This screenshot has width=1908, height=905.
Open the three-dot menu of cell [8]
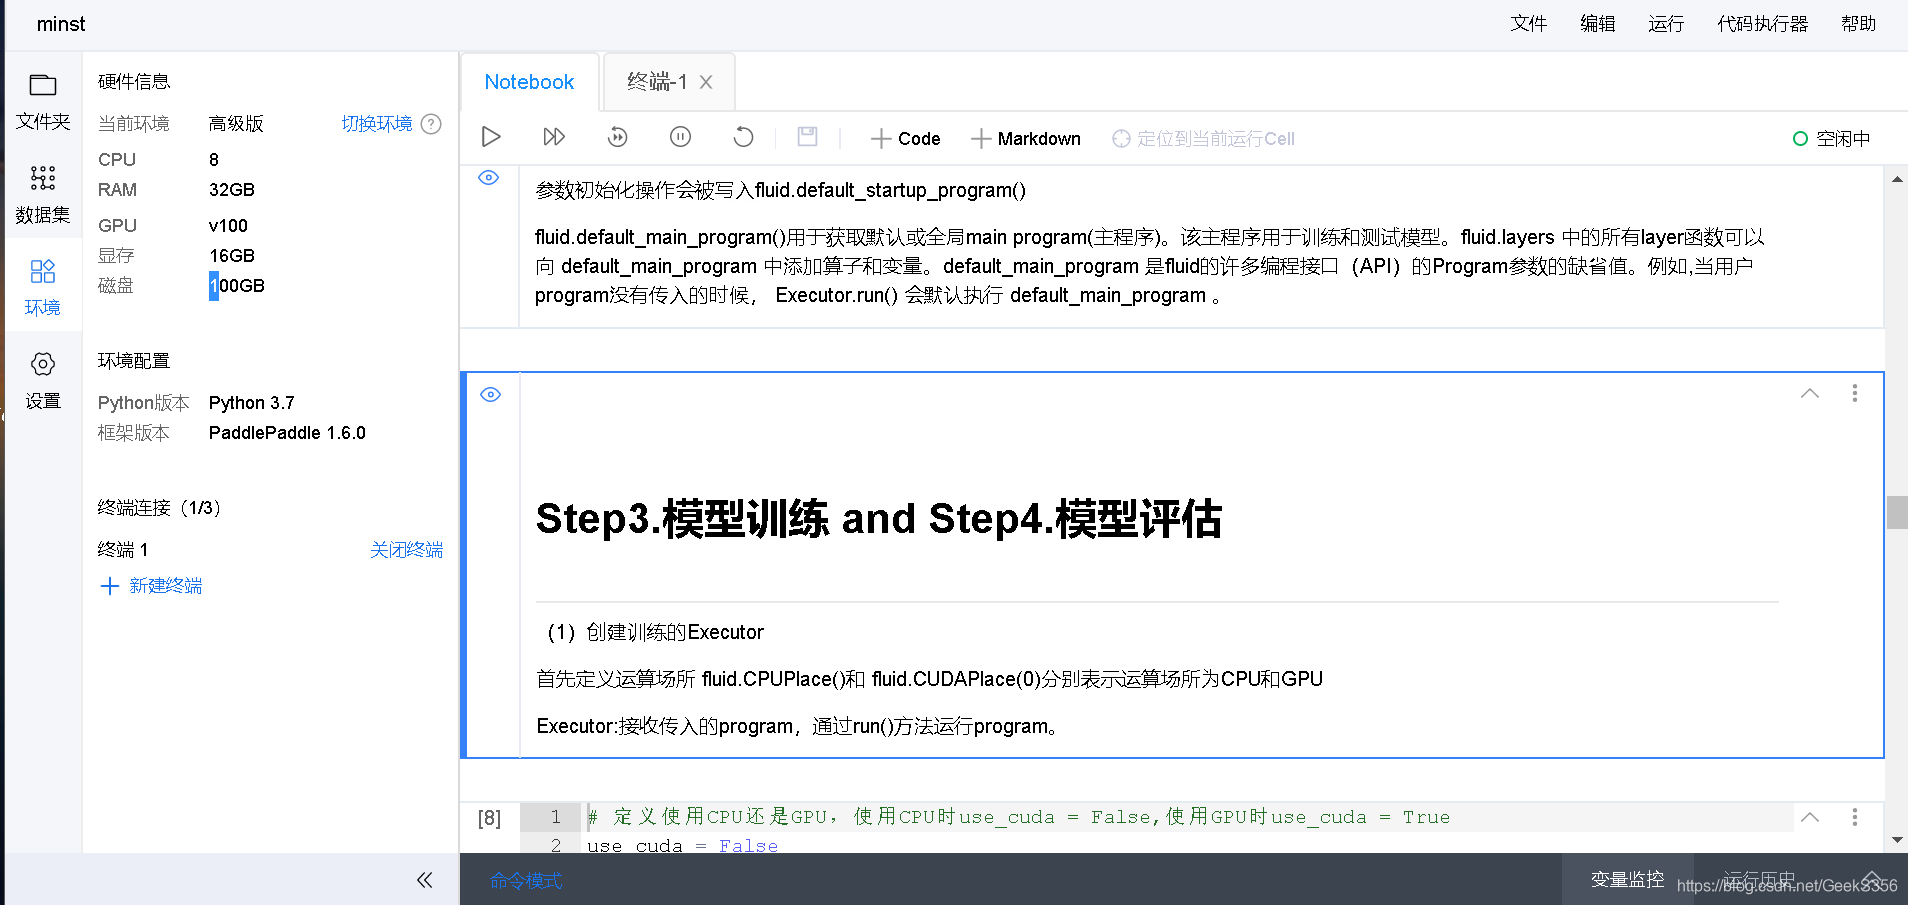coord(1855,817)
